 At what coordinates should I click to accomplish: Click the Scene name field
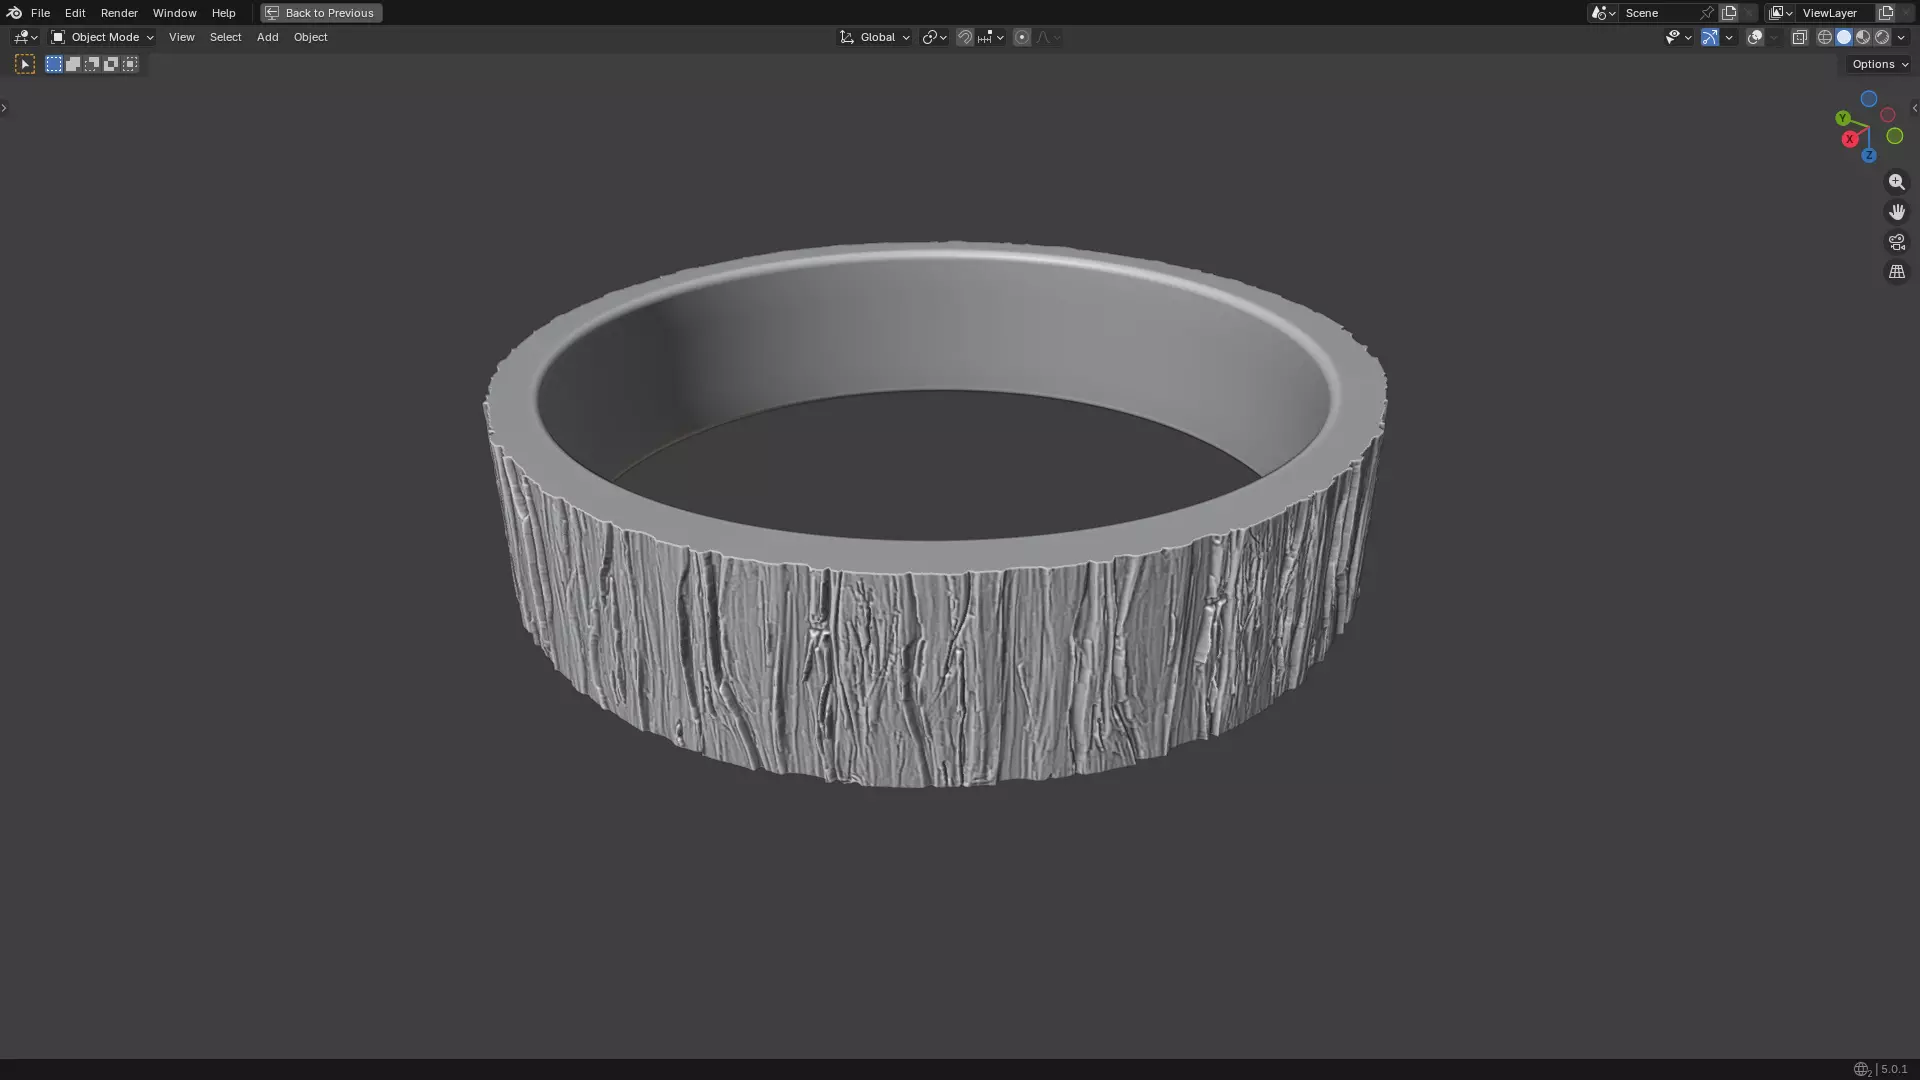point(1658,13)
